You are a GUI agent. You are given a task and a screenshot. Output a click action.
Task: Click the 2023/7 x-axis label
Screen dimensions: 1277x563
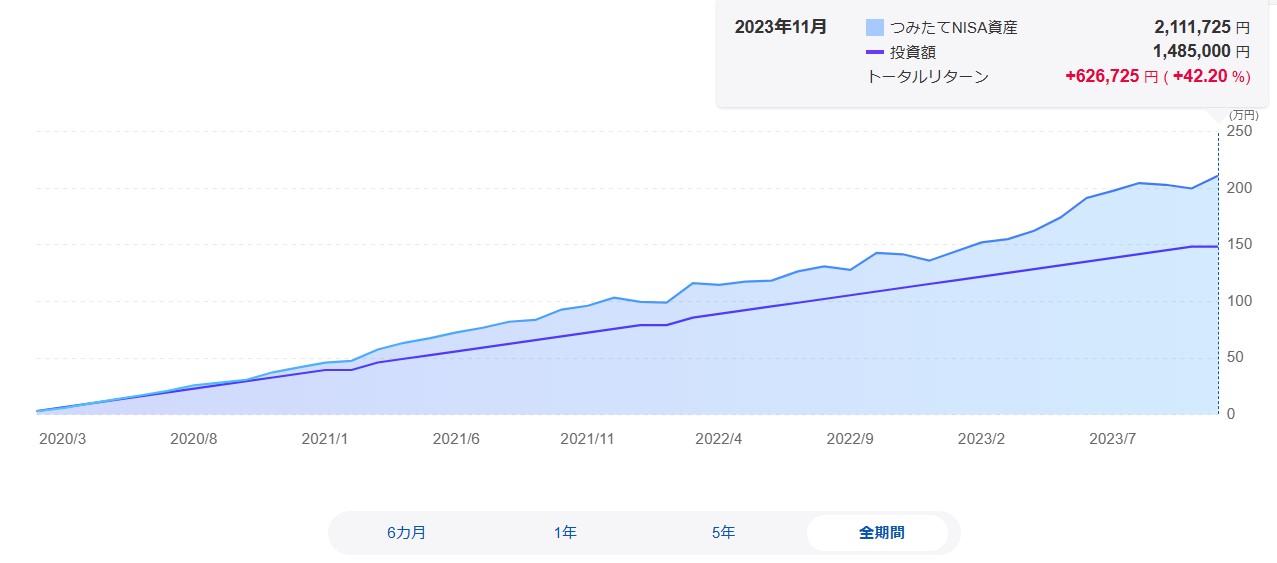(x=1112, y=438)
